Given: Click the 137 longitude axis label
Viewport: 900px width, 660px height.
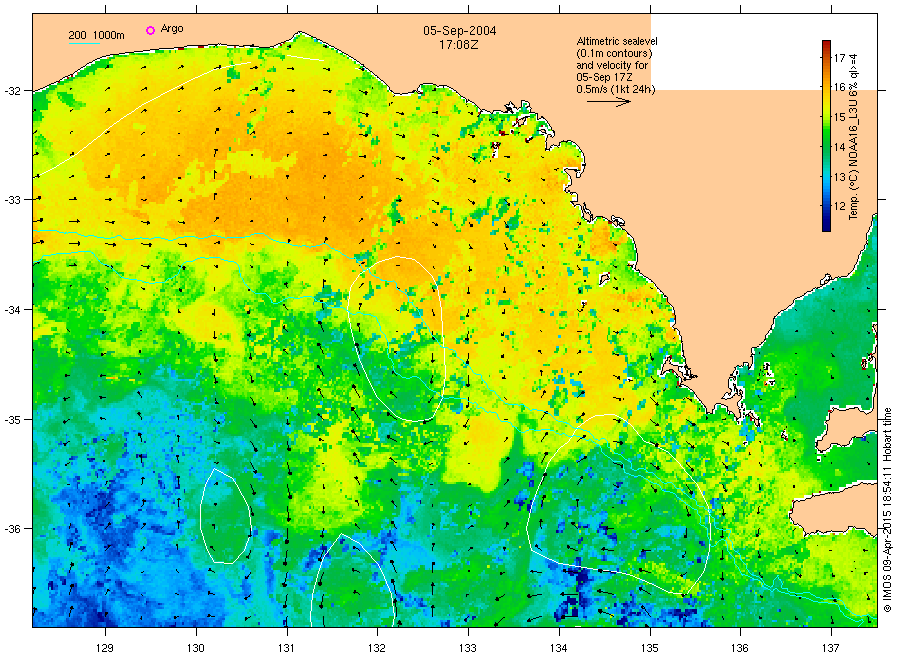Looking at the screenshot, I should [831, 648].
